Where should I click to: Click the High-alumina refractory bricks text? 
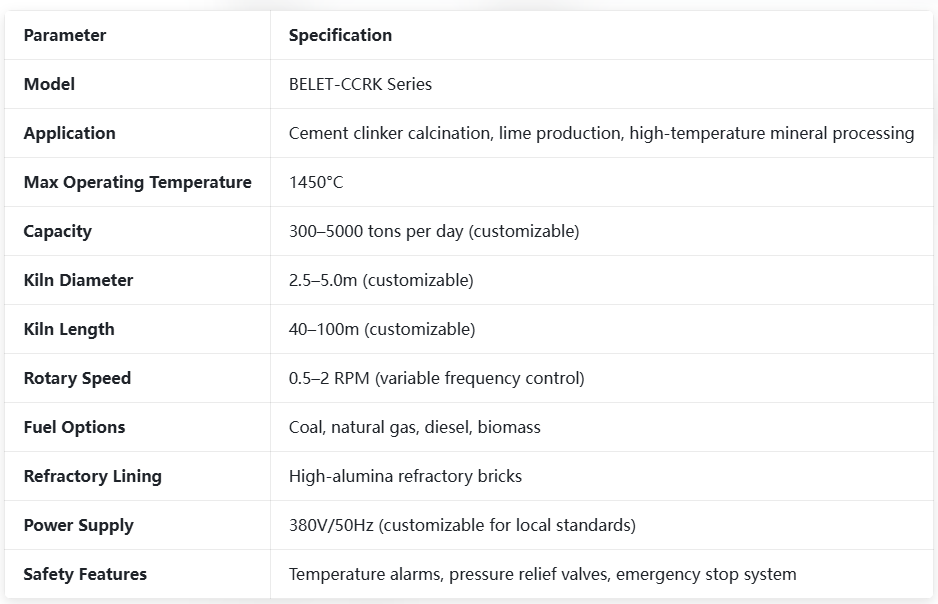[405, 477]
